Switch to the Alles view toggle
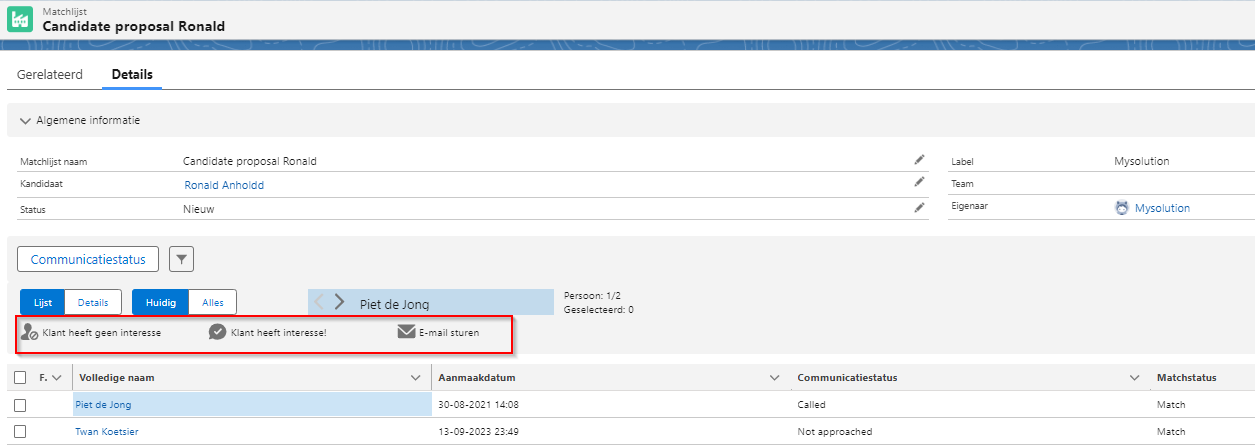Screen dimensions: 1255x445 213,302
